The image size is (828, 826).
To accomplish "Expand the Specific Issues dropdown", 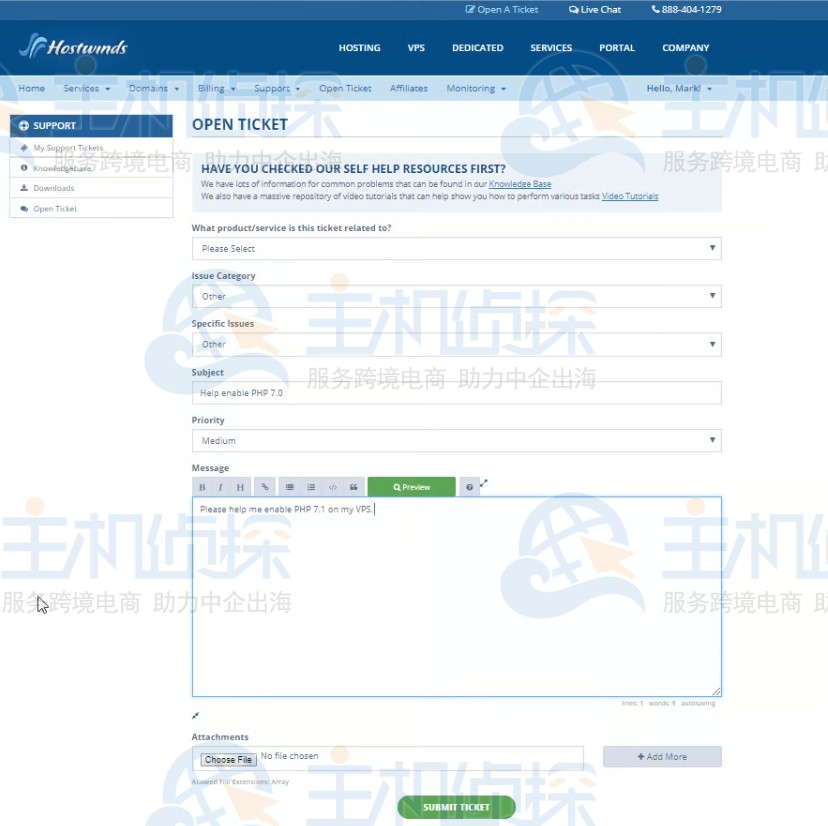I will point(456,344).
